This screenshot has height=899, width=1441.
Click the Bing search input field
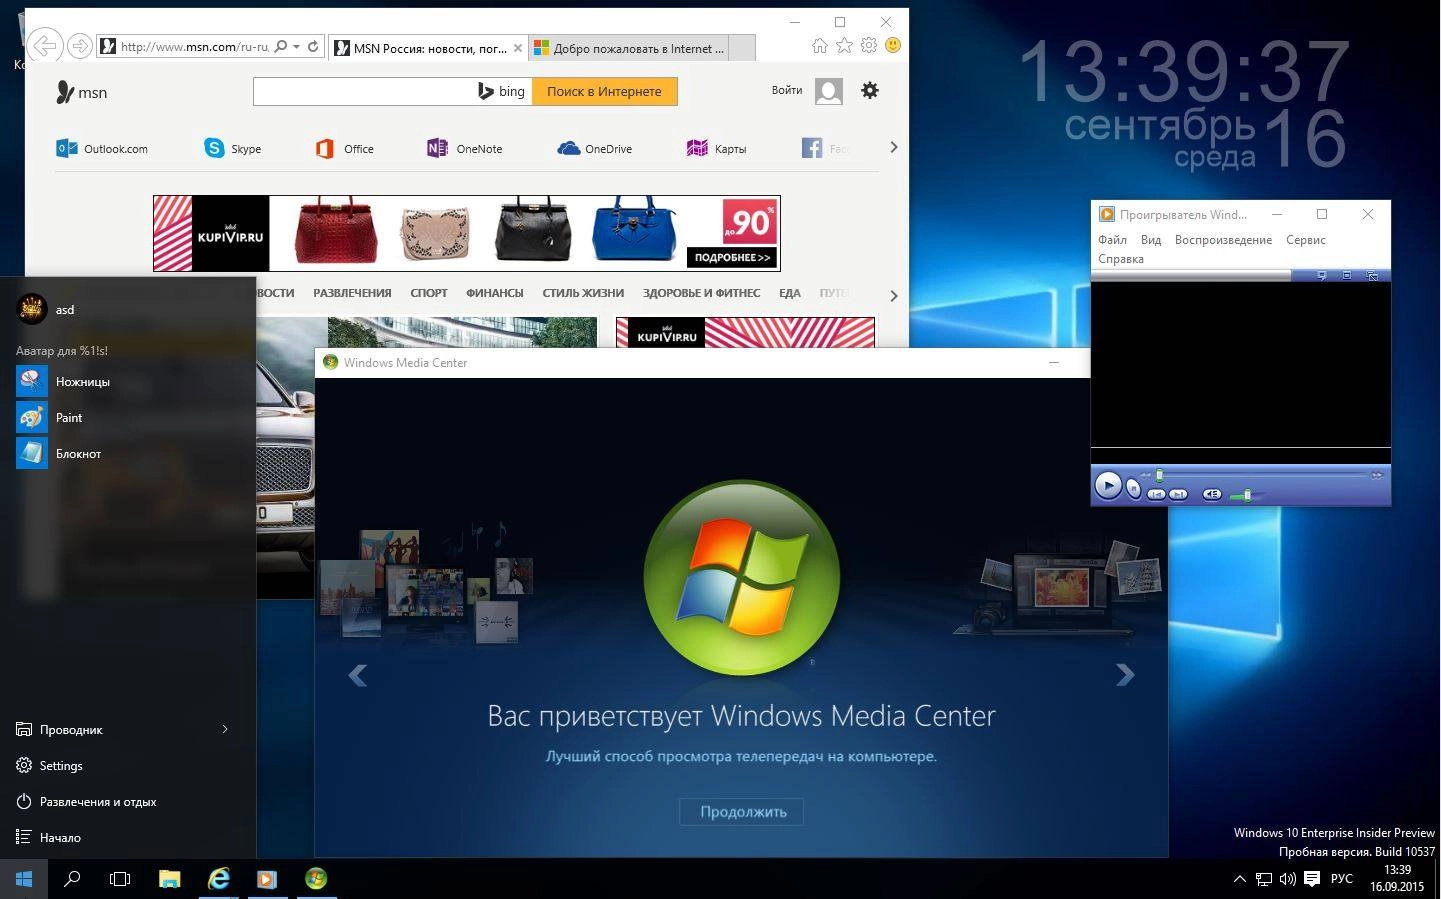pos(364,91)
